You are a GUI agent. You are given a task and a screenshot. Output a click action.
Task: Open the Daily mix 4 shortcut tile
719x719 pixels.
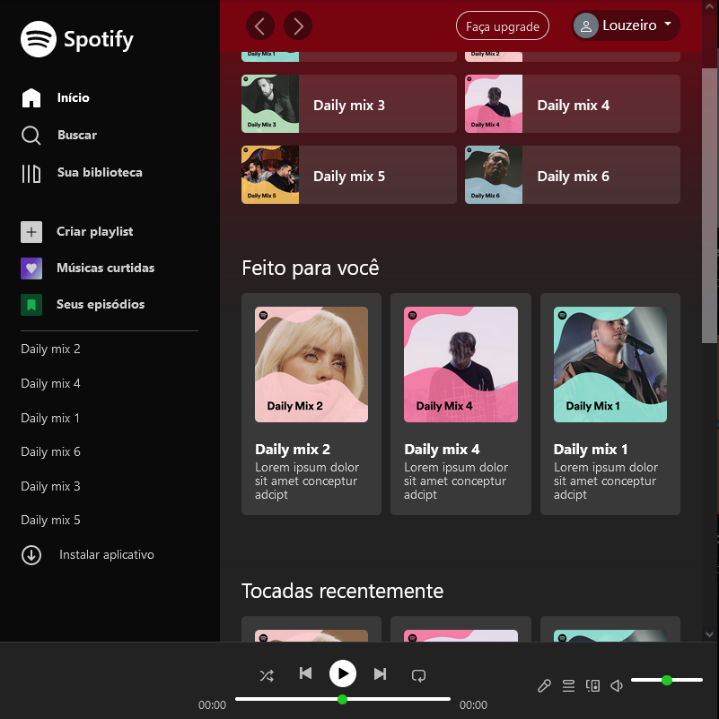pos(572,104)
